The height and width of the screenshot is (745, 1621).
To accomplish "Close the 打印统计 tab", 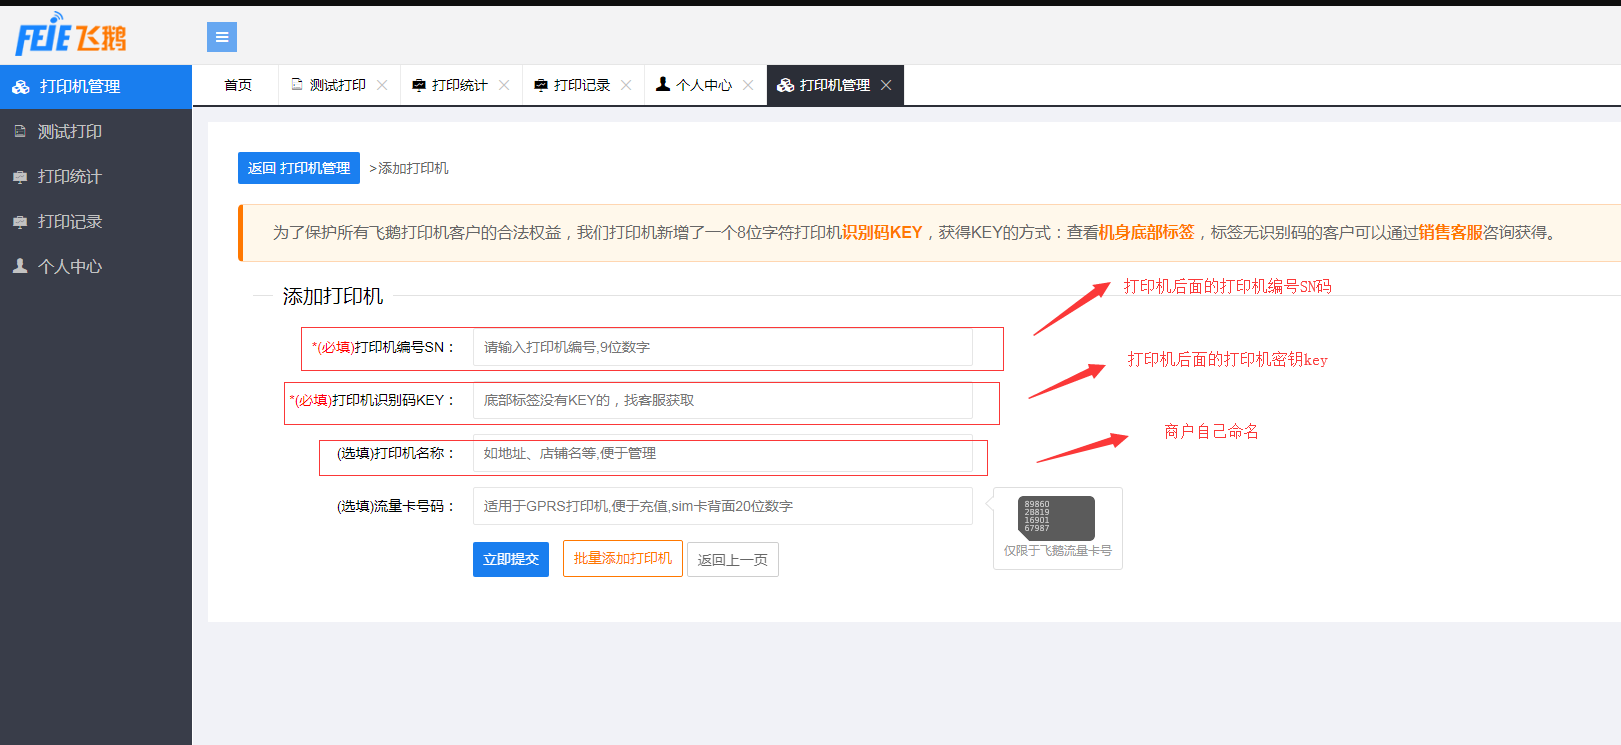I will tap(504, 85).
